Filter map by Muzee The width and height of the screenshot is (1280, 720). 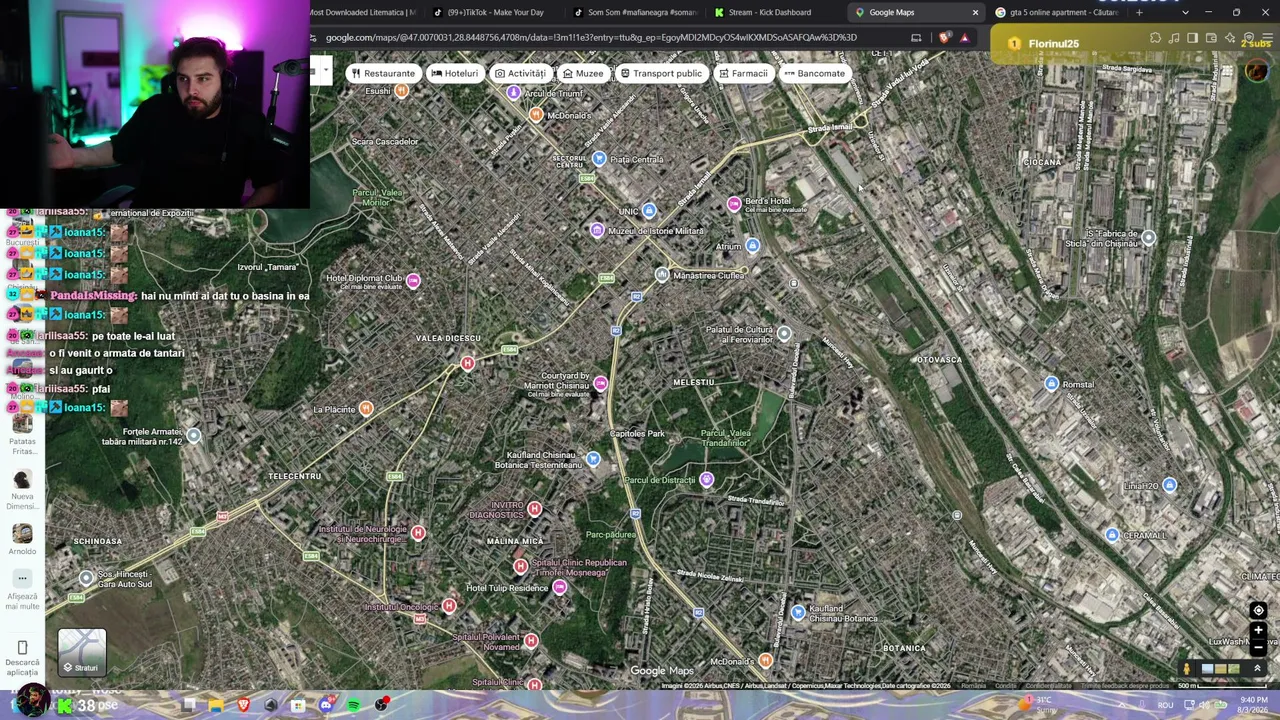[x=582, y=73]
